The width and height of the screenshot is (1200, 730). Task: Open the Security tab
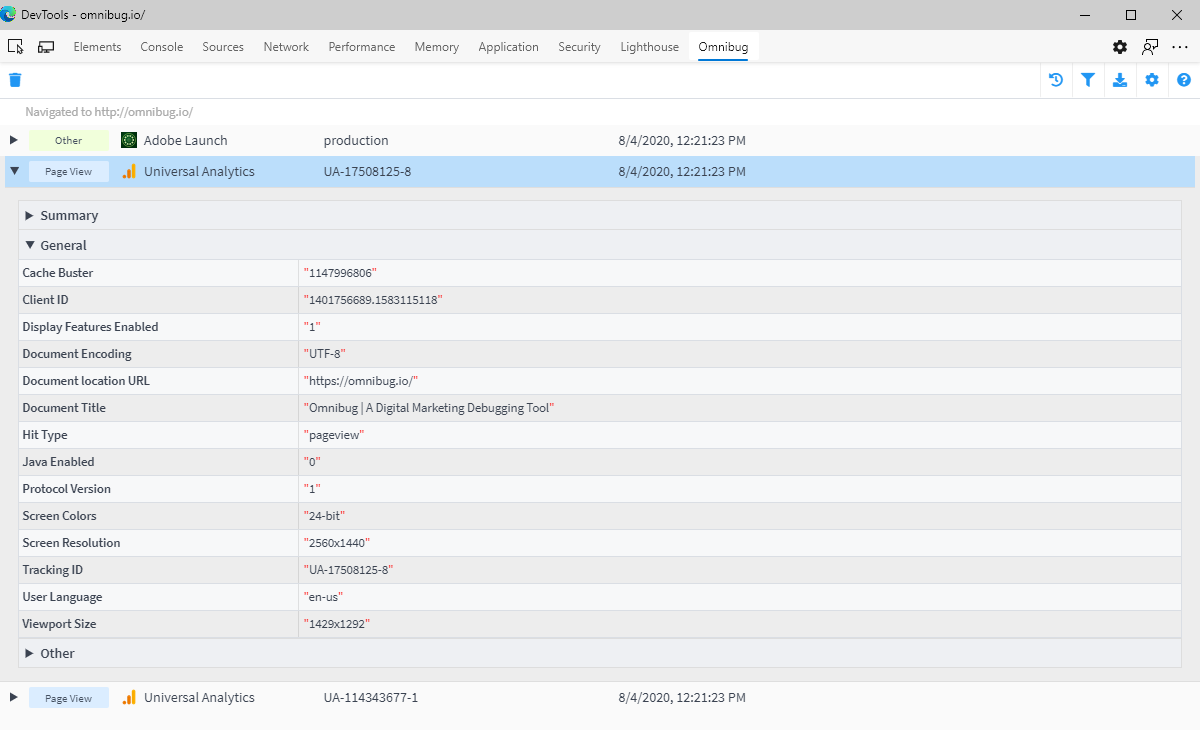[x=579, y=47]
